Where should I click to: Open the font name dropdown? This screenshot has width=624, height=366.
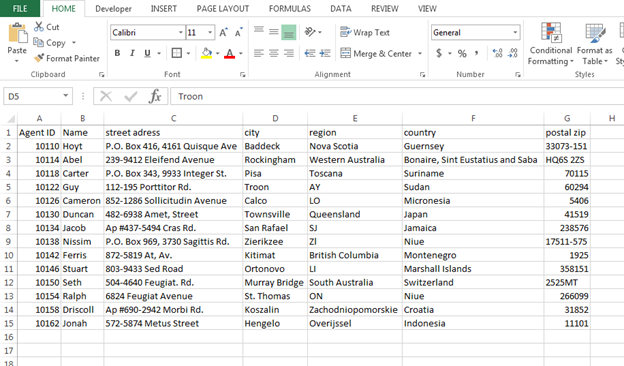click(181, 33)
